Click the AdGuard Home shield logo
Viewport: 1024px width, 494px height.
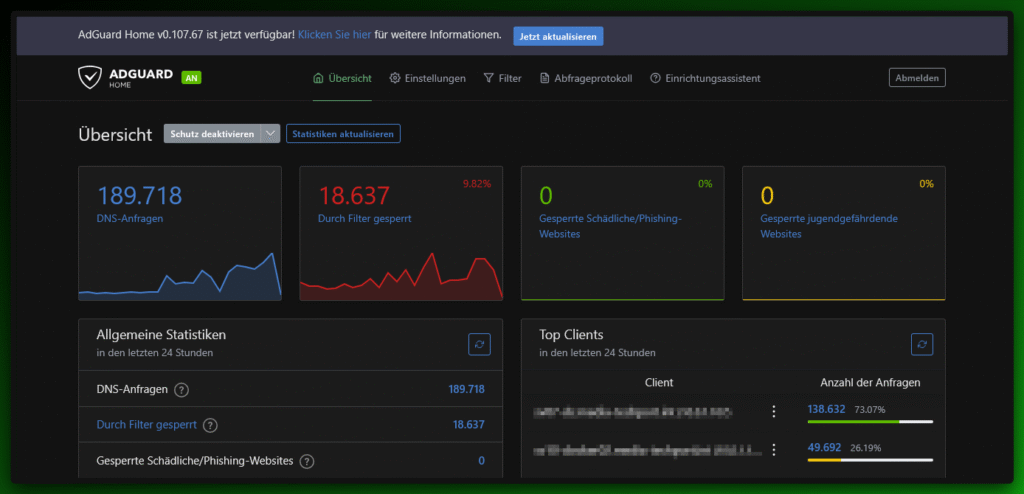point(91,78)
